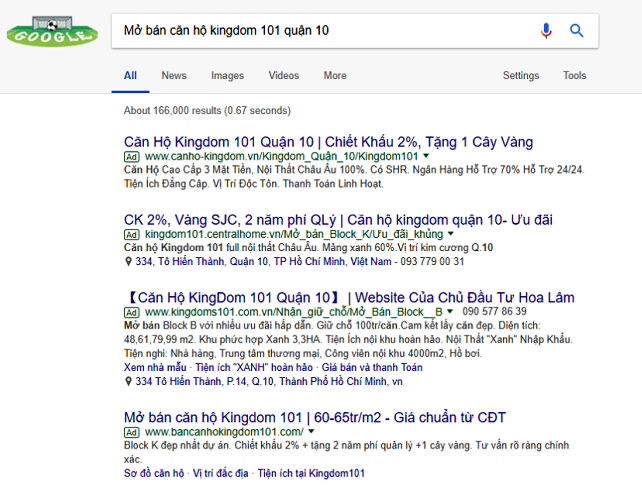Open the More search menu
Image resolution: width=642 pixels, height=491 pixels.
click(x=335, y=75)
